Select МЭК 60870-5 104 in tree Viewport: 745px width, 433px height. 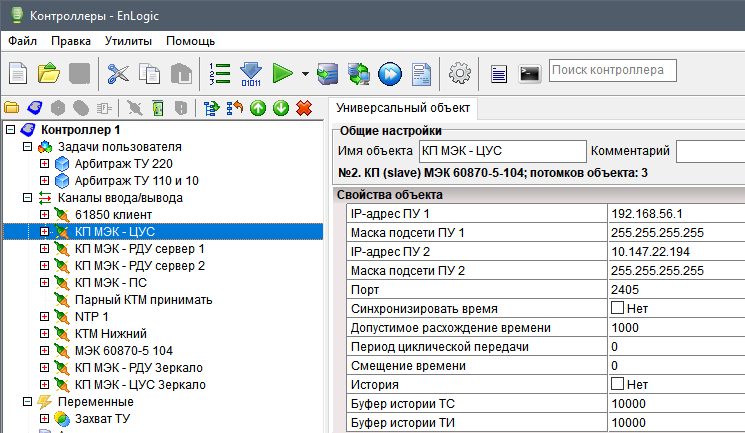[124, 351]
